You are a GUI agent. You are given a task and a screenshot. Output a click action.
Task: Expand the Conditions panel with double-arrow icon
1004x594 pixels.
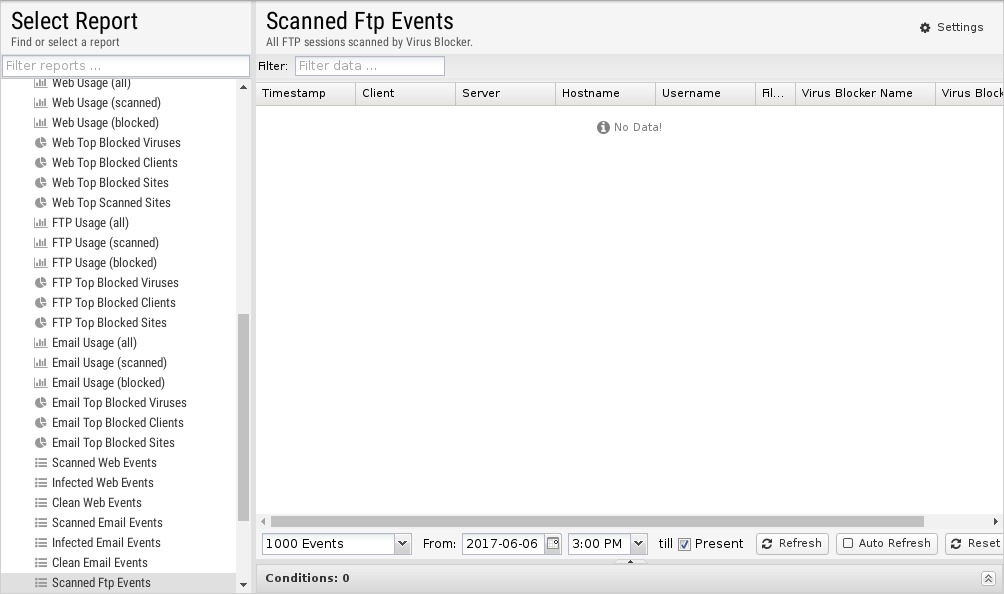[988, 578]
